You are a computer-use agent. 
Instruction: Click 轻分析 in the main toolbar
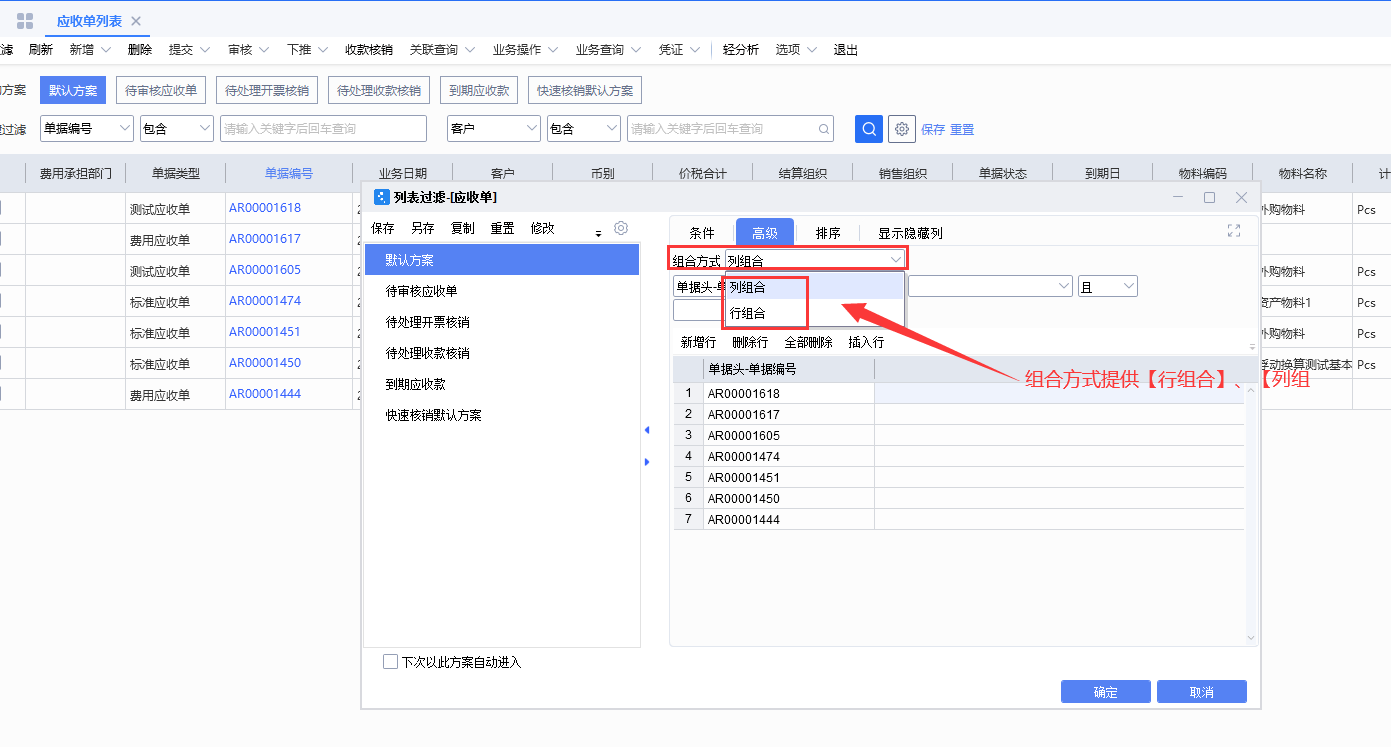[741, 50]
